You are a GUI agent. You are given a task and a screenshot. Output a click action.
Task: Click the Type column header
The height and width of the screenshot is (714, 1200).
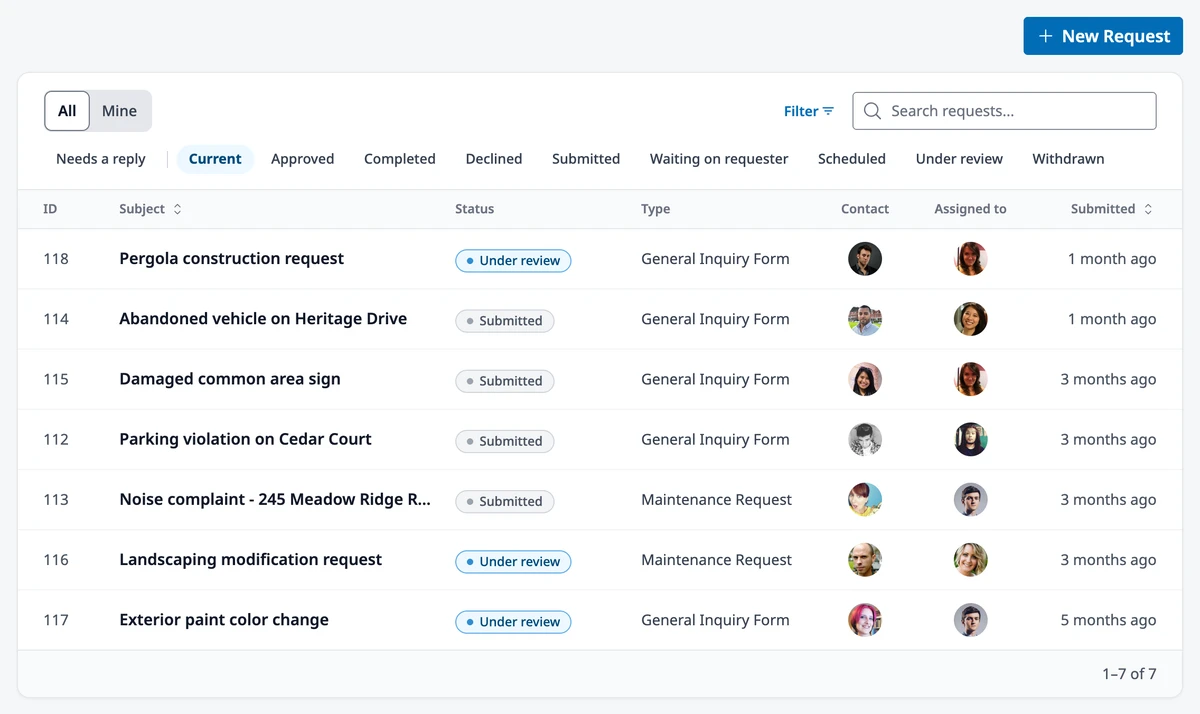coord(656,209)
